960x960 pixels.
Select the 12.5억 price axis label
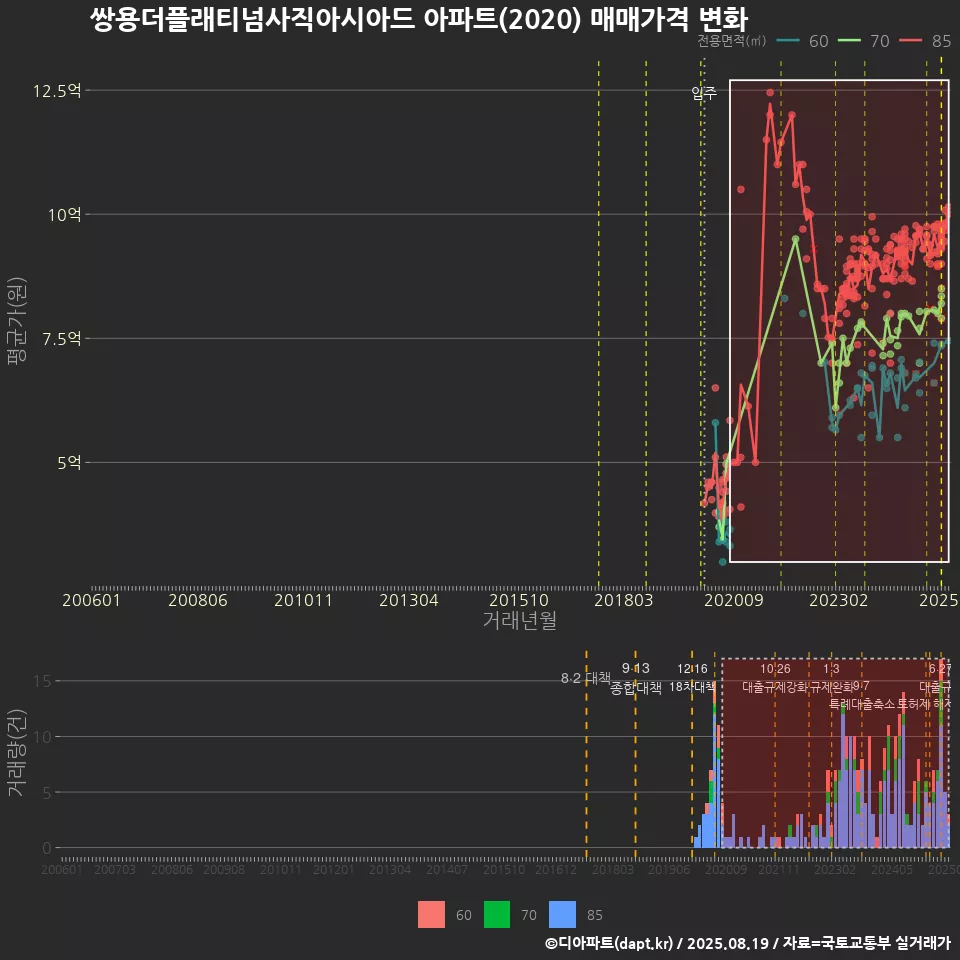coord(57,91)
